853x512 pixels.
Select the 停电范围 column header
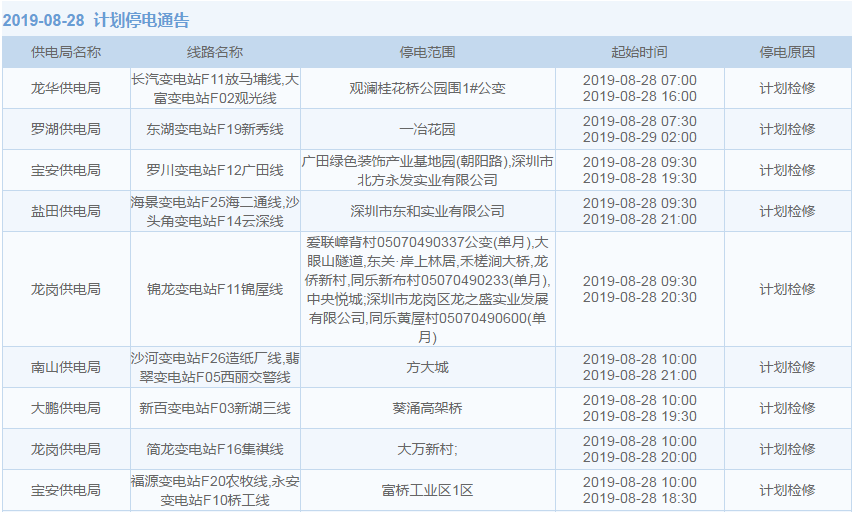pyautogui.click(x=427, y=52)
